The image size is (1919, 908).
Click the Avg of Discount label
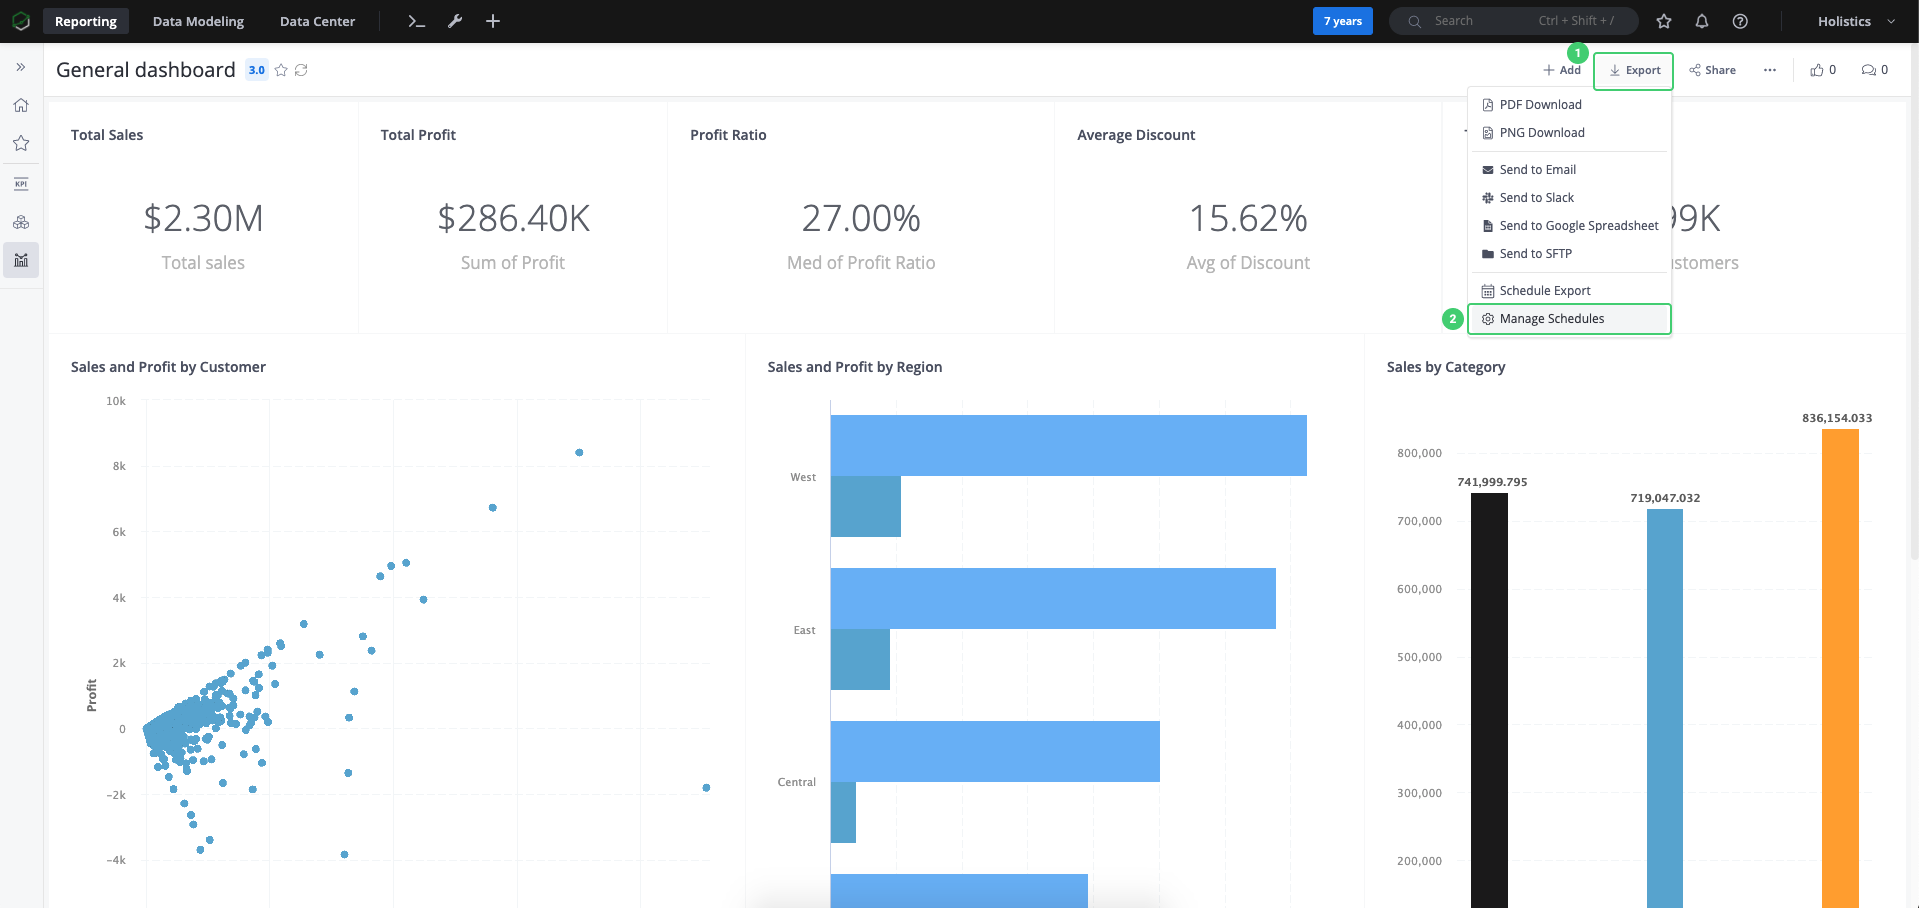tap(1248, 263)
